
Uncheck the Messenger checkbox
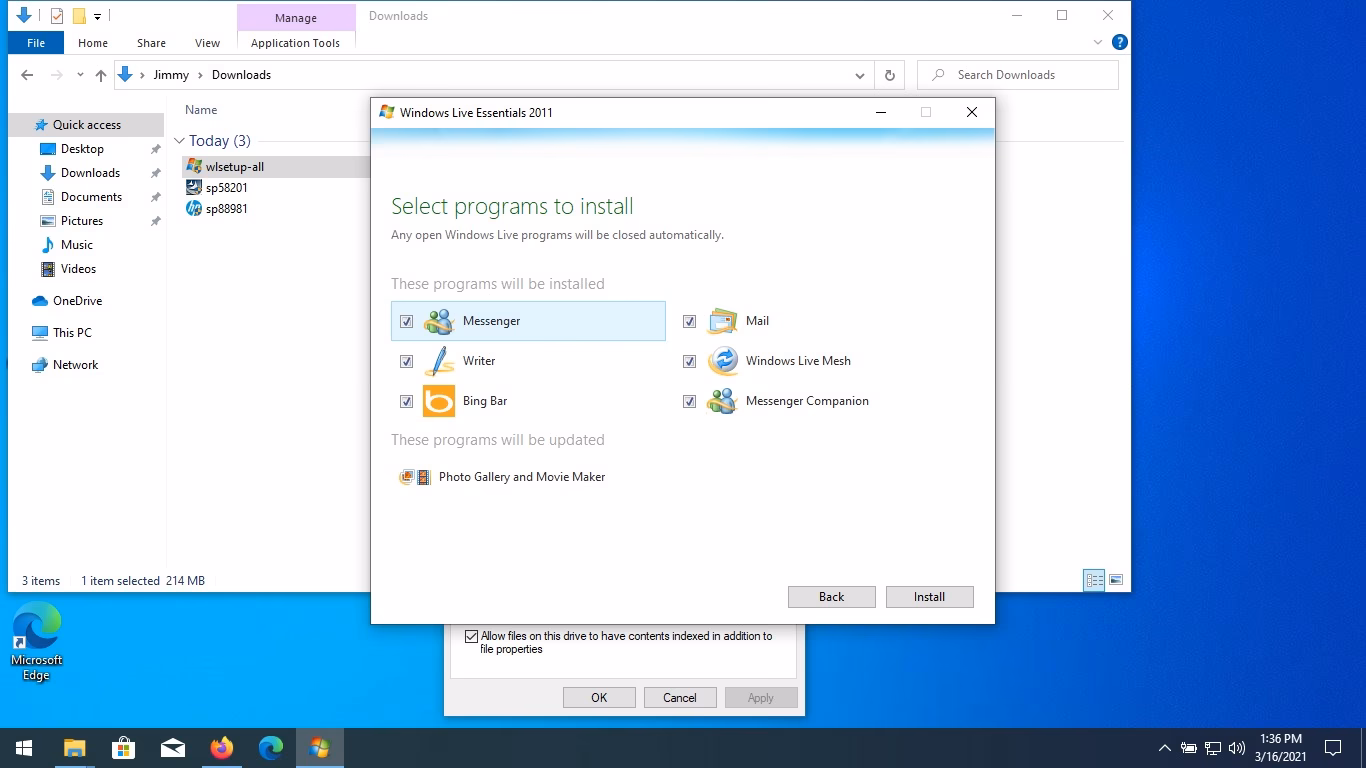coord(406,321)
